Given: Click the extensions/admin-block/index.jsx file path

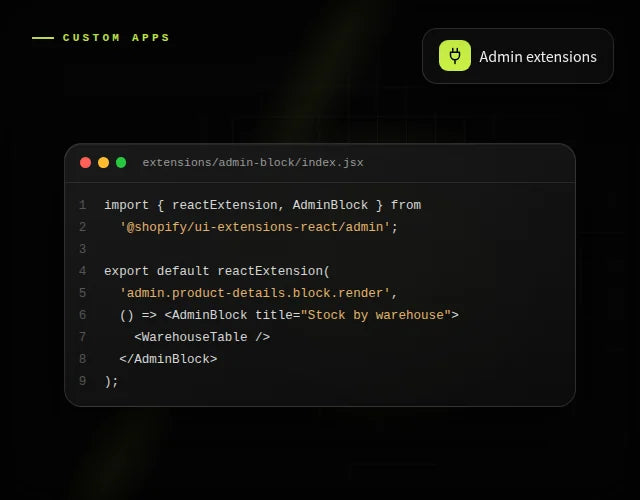Looking at the screenshot, I should point(253,162).
